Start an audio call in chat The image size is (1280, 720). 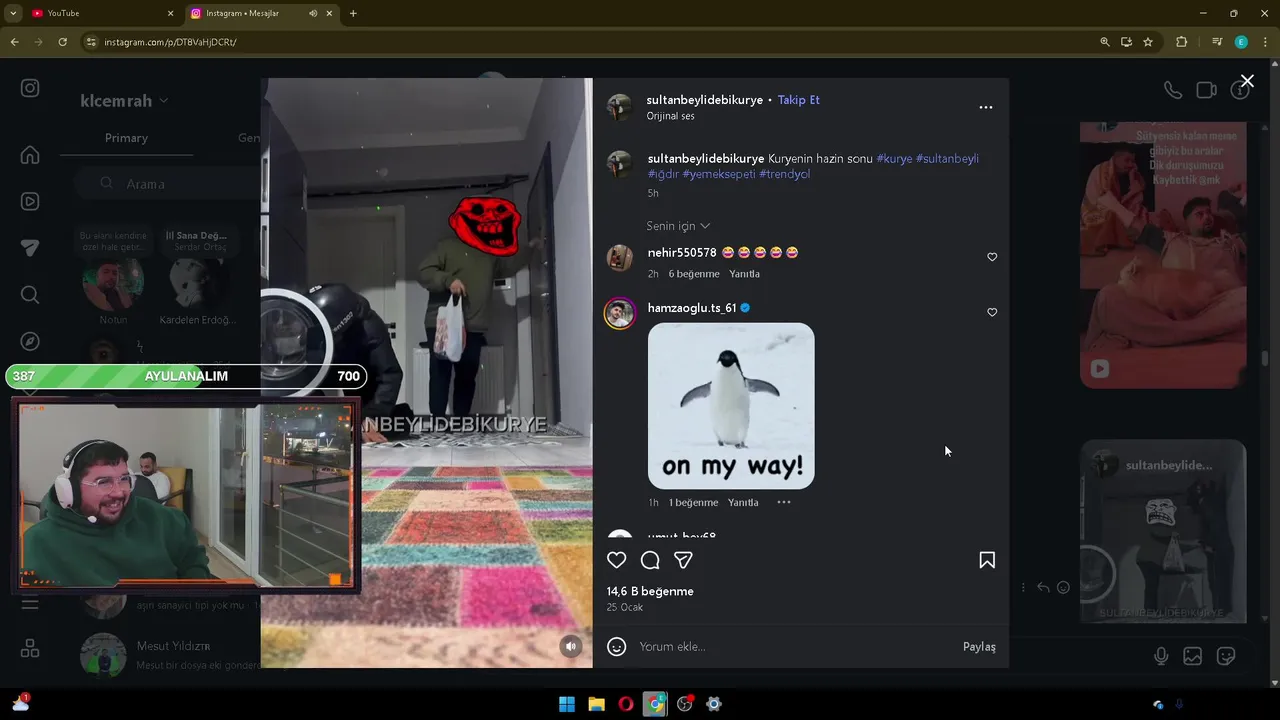point(1173,90)
